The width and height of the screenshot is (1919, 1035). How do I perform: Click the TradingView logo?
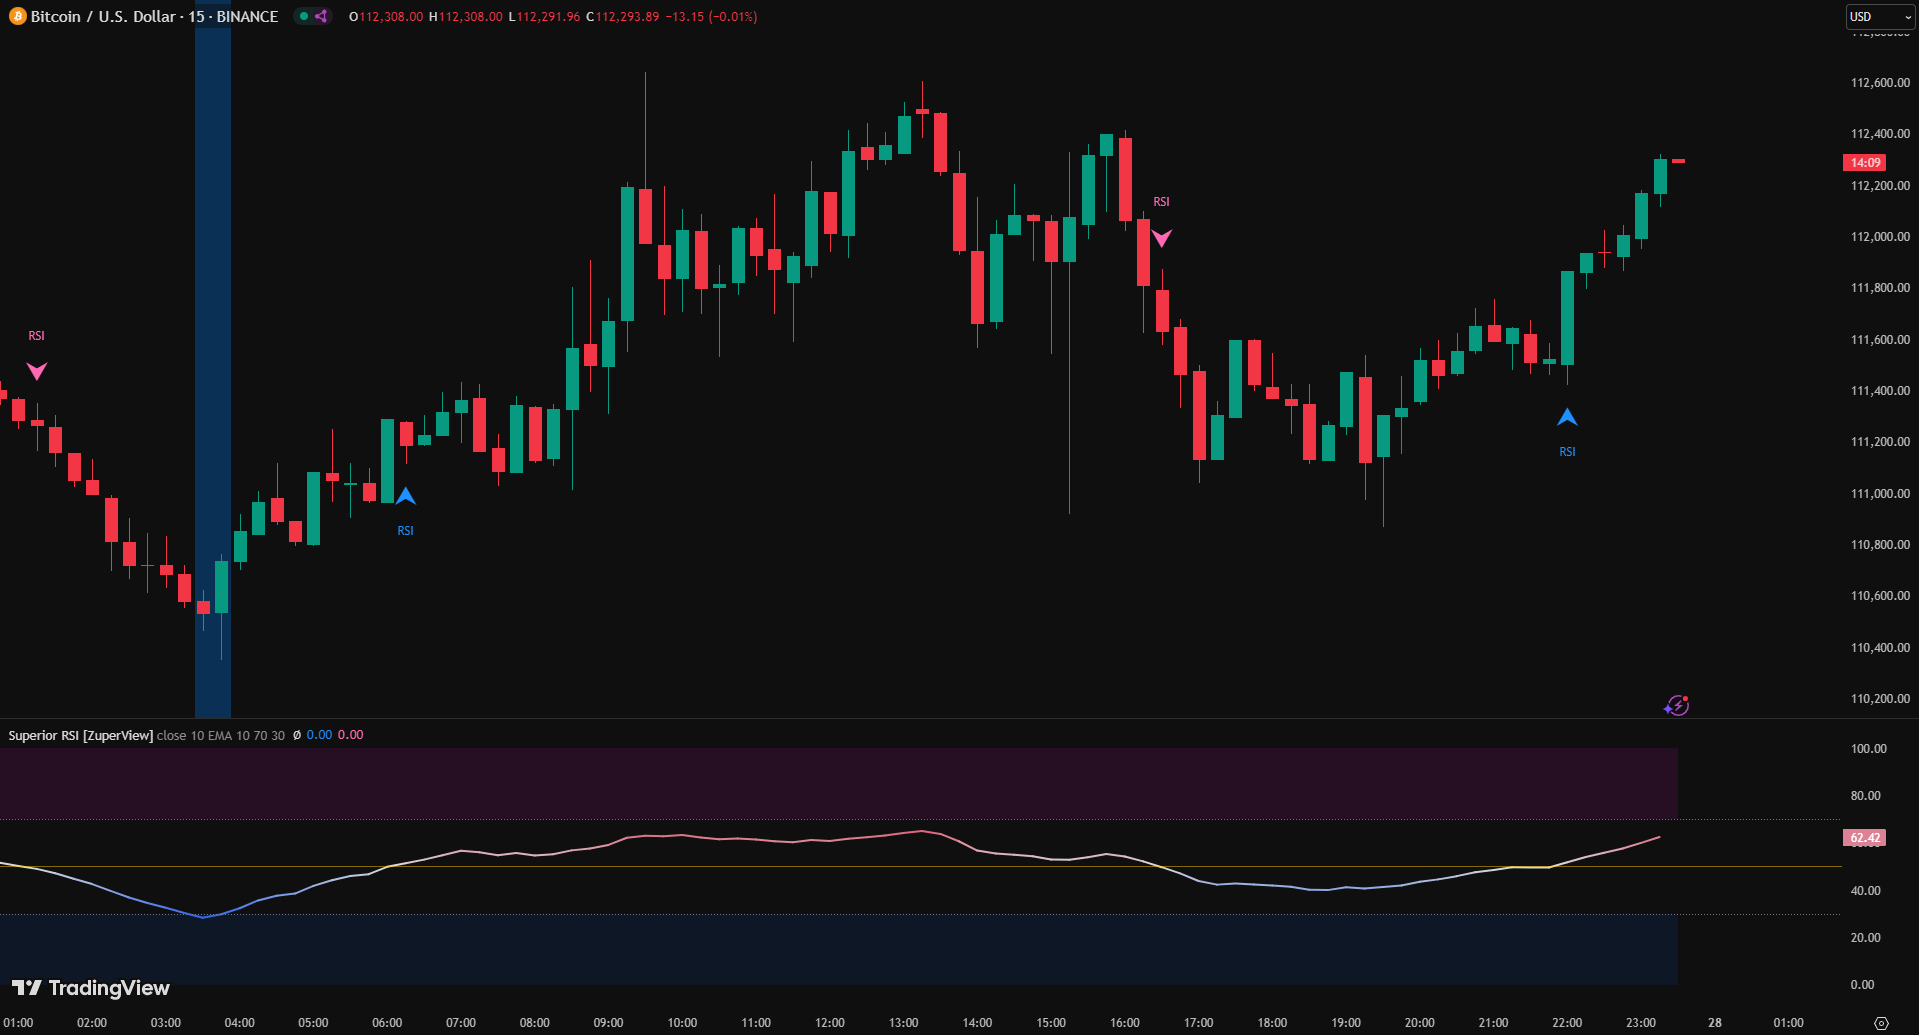point(91,988)
